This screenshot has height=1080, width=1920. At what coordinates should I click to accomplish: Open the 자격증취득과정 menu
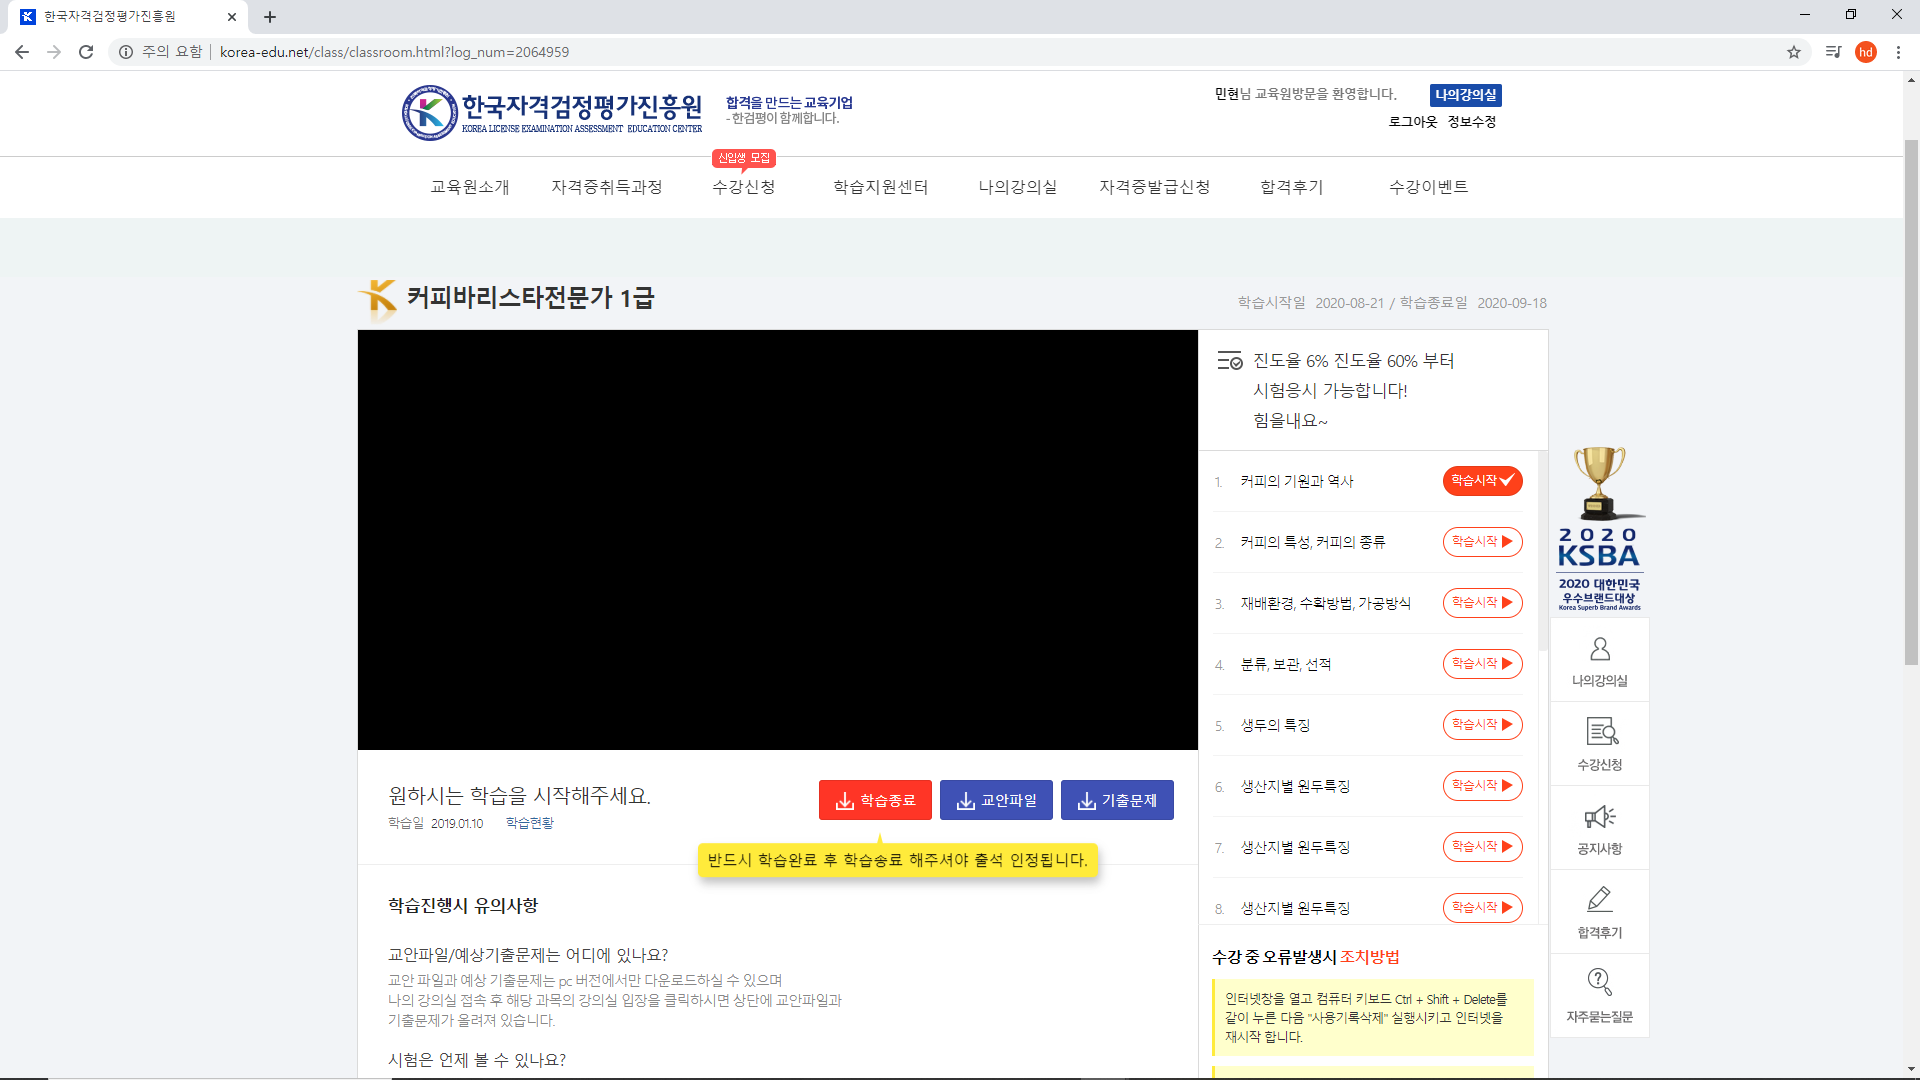click(x=607, y=187)
